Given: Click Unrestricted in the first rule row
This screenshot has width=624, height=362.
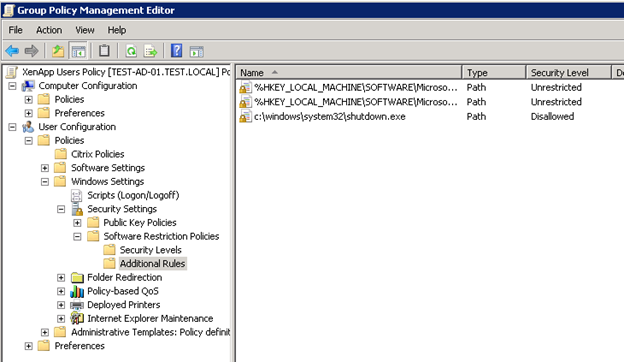Looking at the screenshot, I should click(556, 87).
